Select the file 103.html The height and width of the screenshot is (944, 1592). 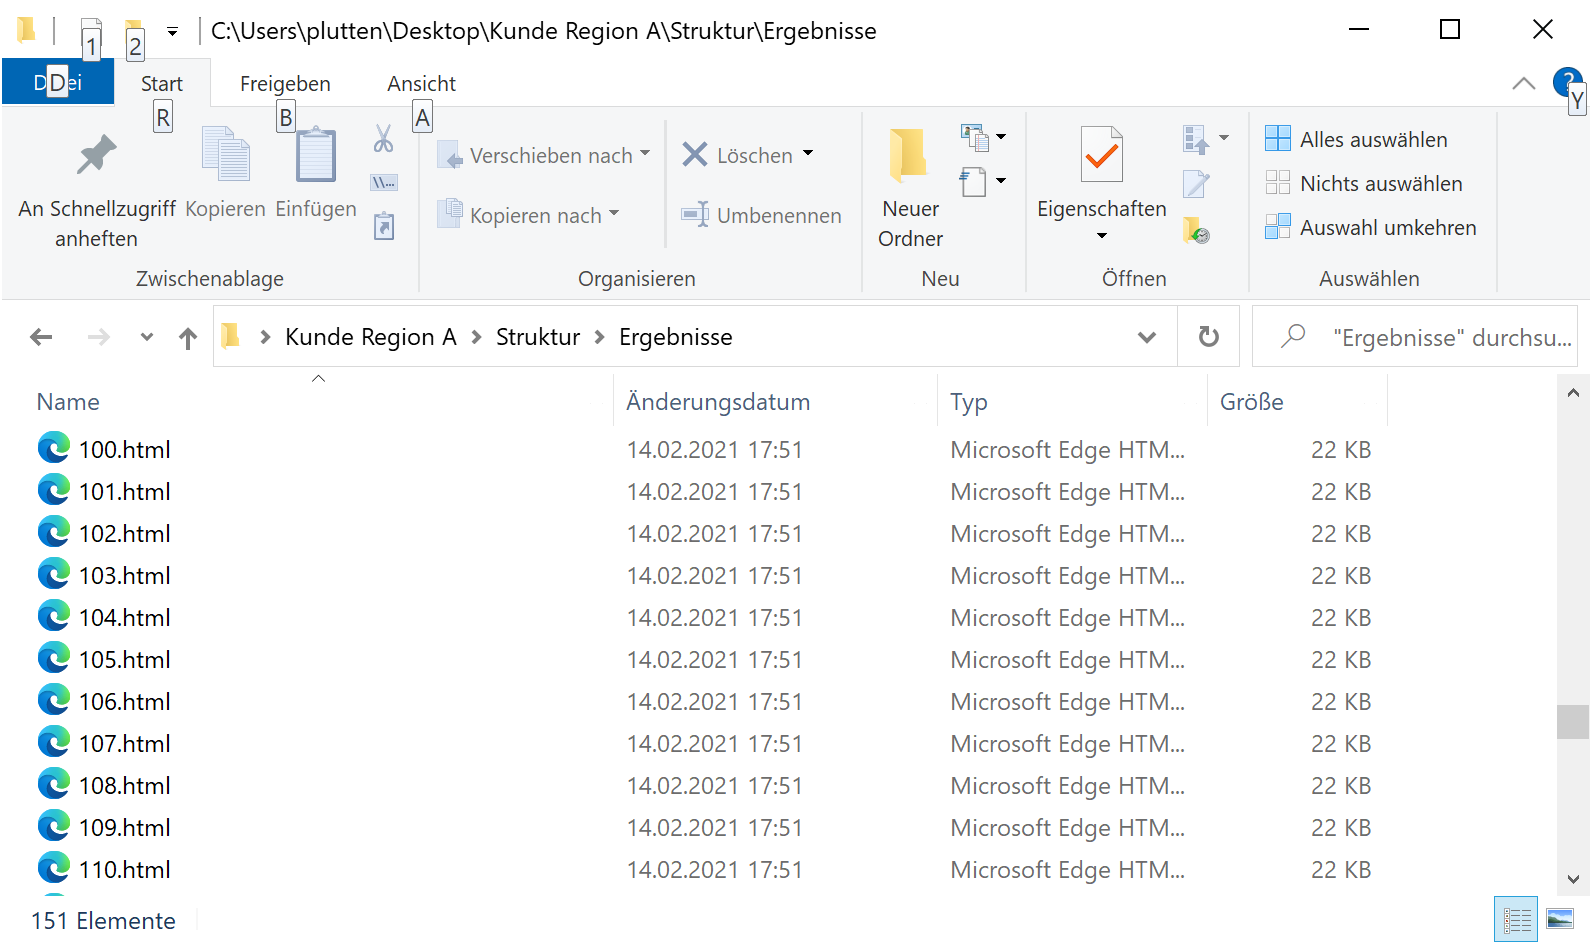(x=125, y=575)
